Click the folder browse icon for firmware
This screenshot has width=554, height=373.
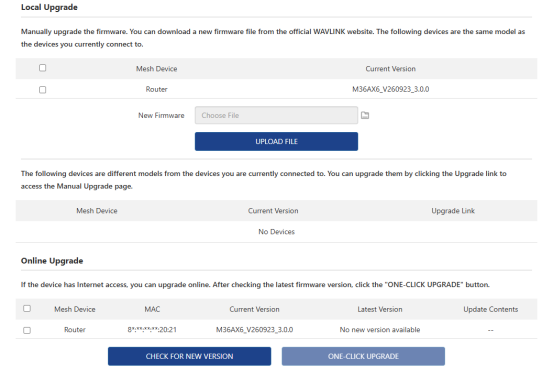(365, 115)
